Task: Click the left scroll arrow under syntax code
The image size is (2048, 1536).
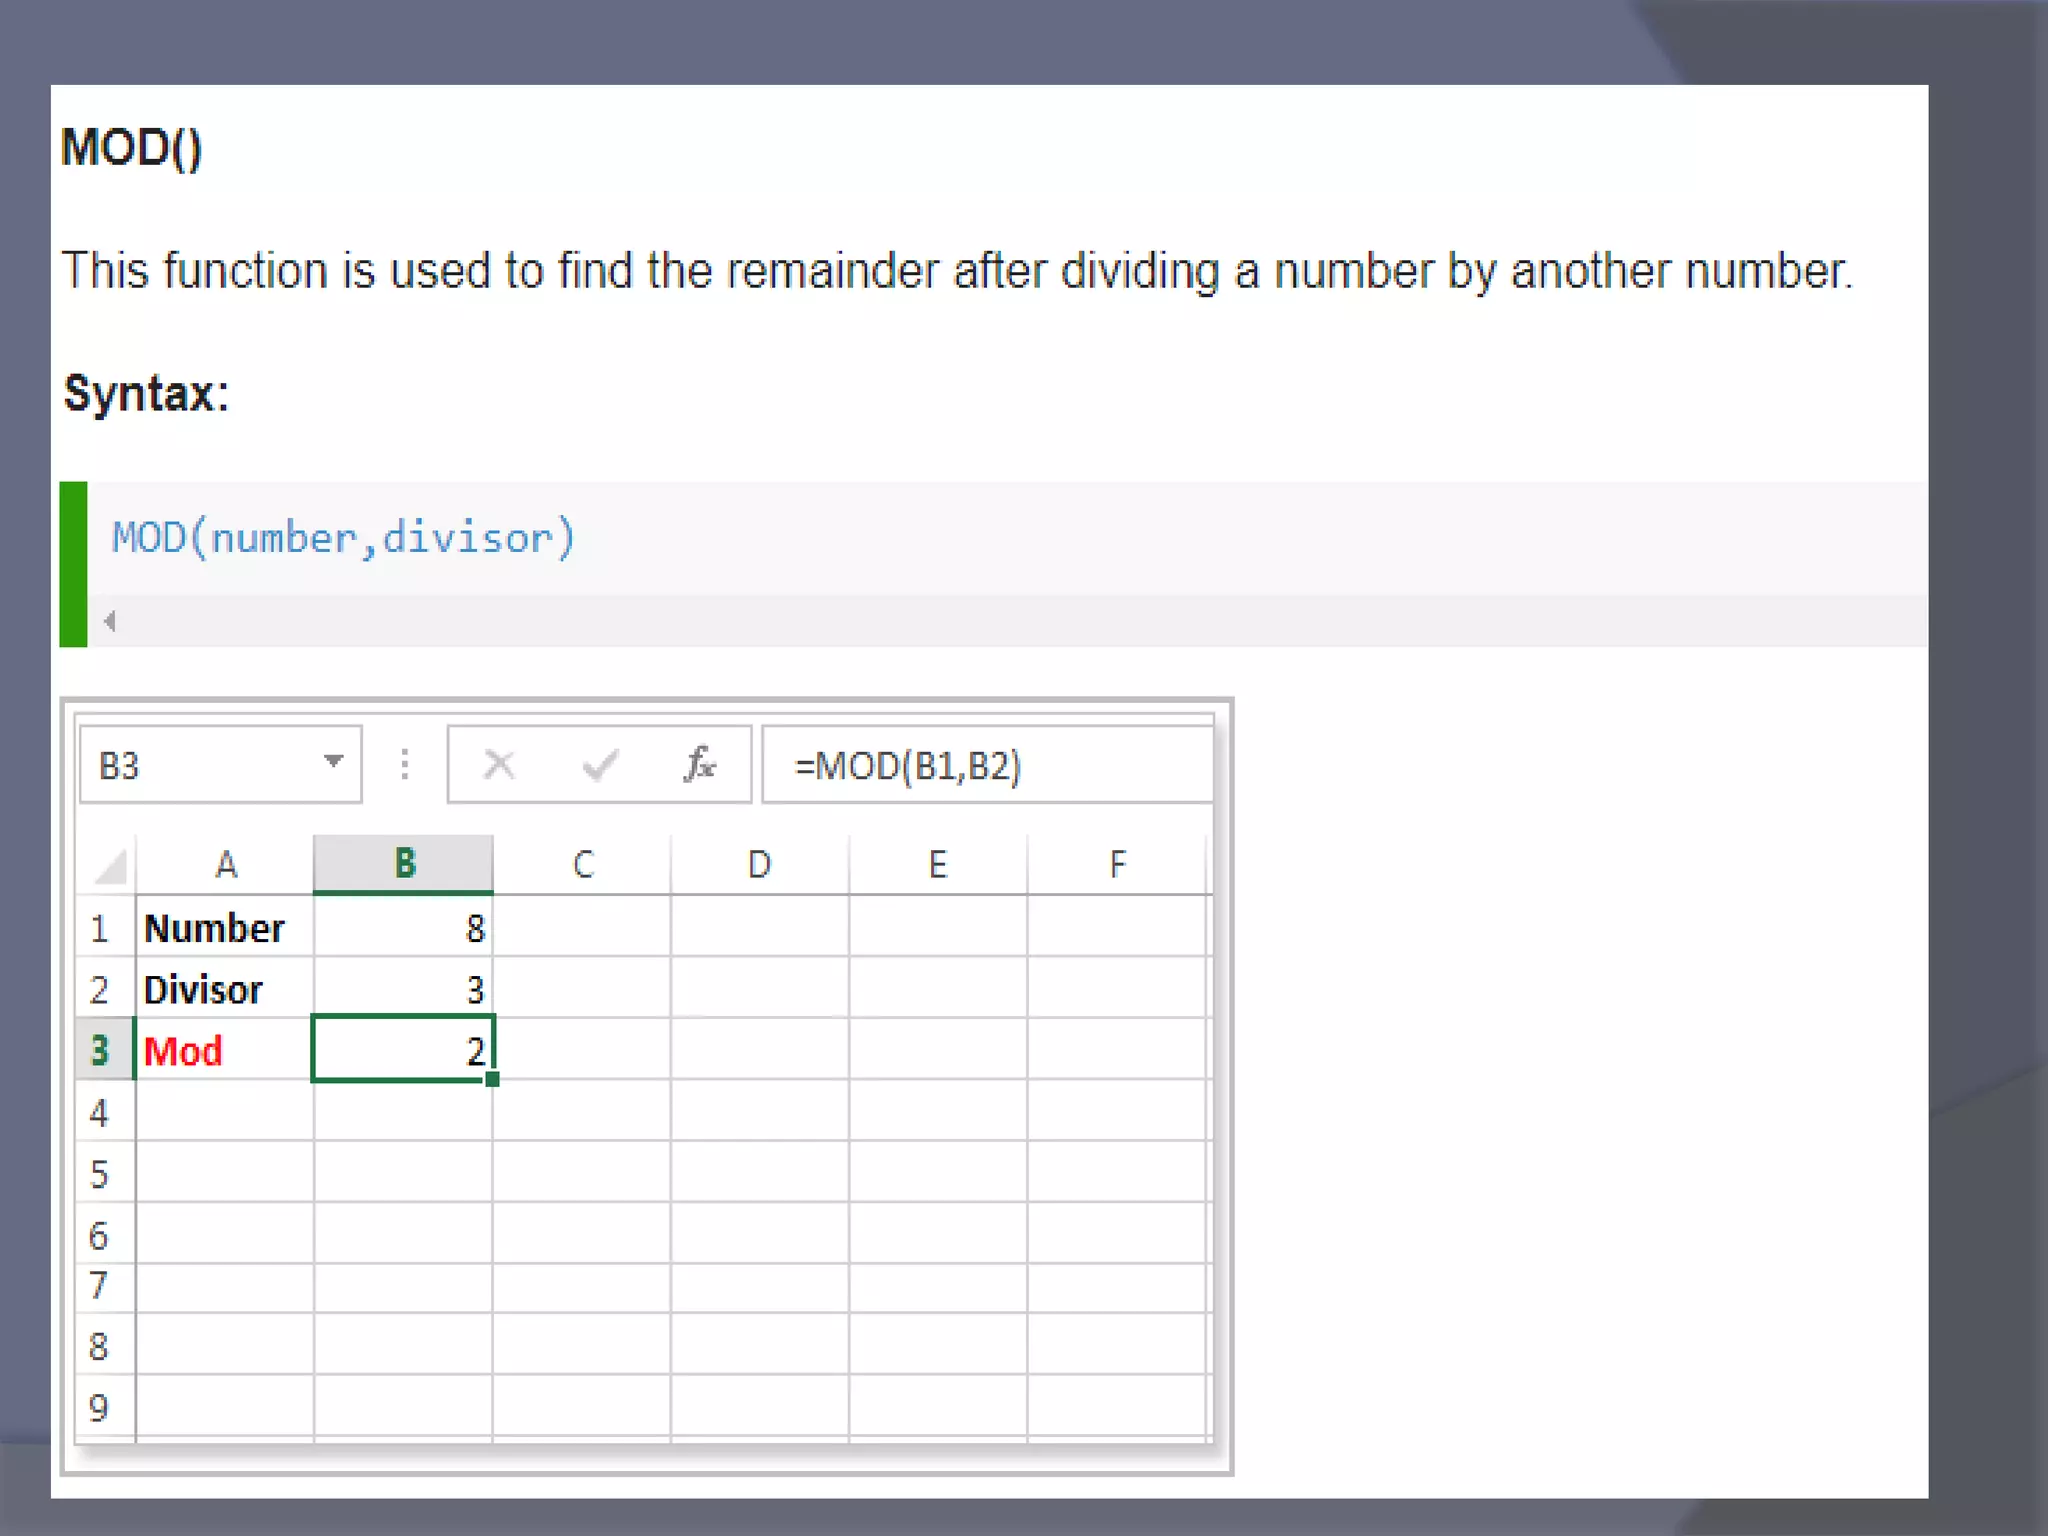Action: pyautogui.click(x=110, y=621)
